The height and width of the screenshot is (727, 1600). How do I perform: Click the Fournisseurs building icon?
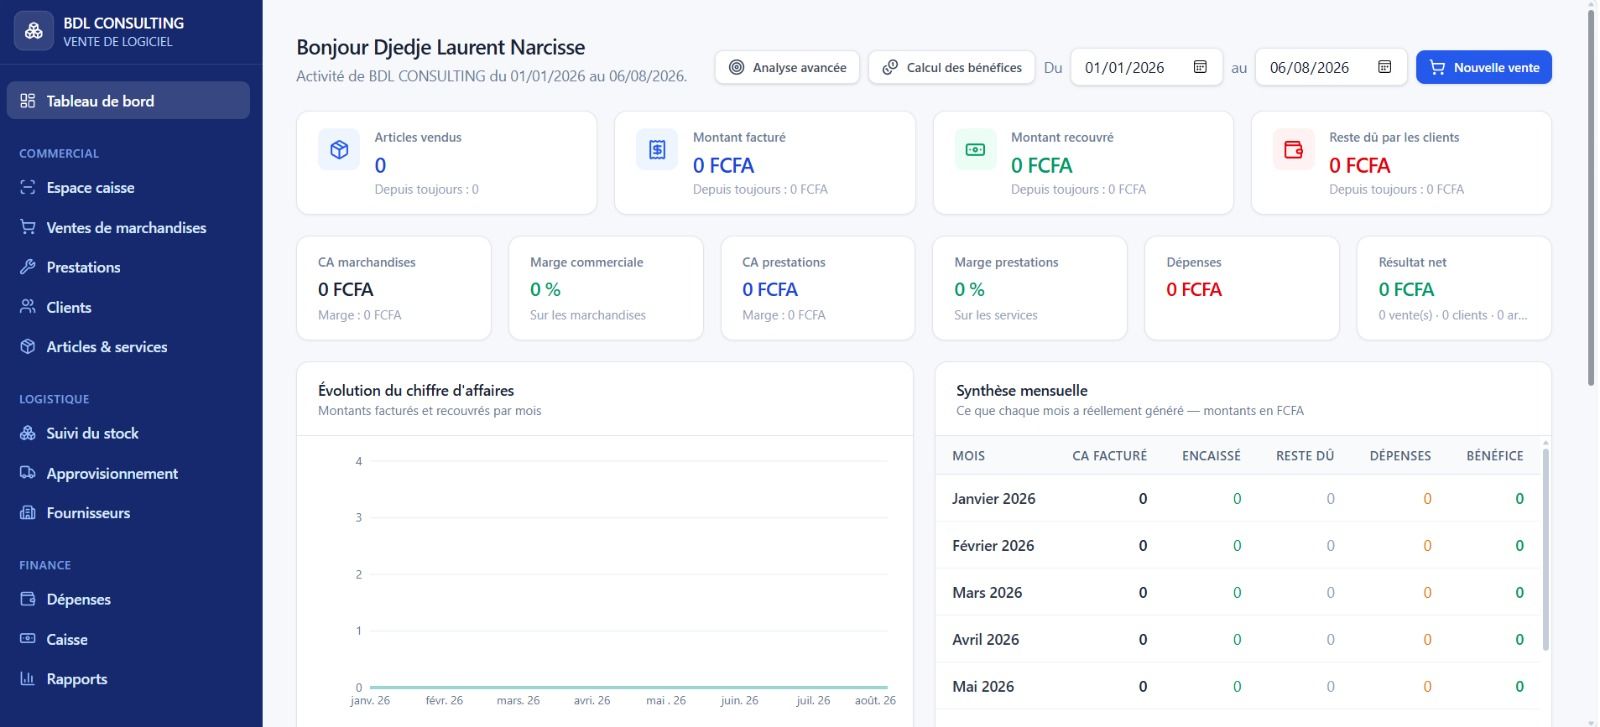pyautogui.click(x=28, y=513)
